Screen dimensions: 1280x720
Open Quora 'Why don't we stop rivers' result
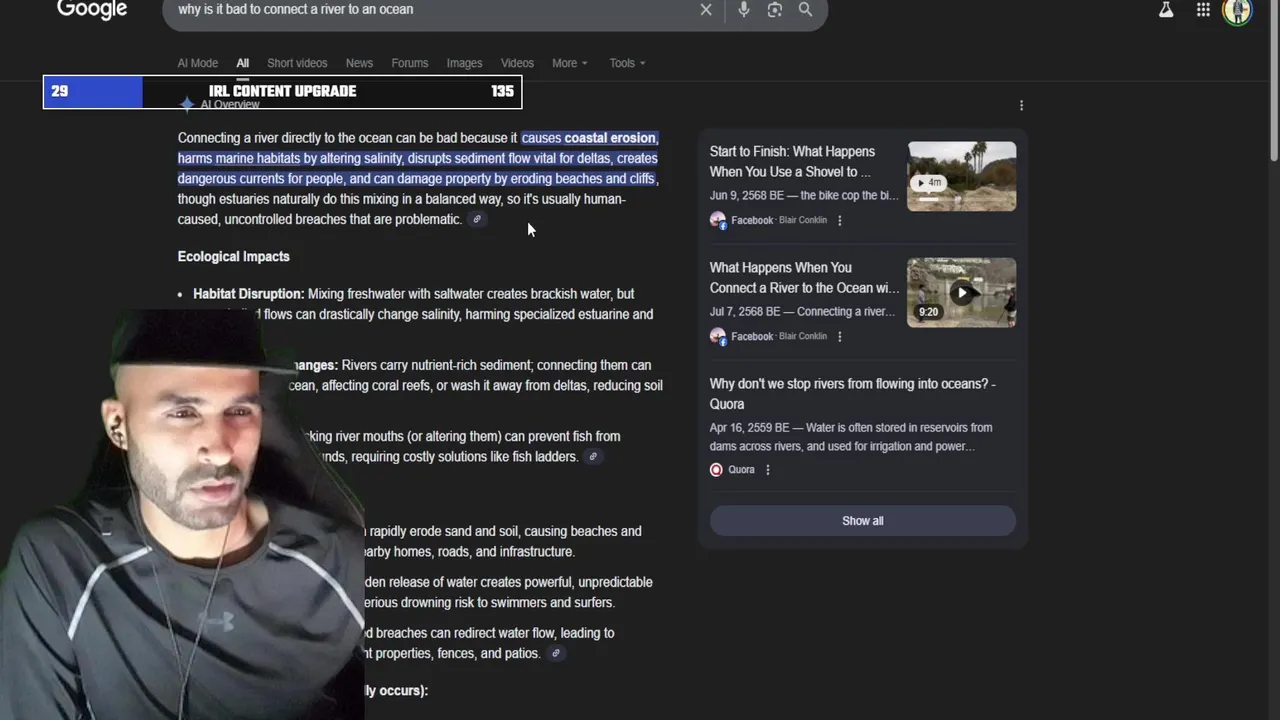click(x=852, y=393)
